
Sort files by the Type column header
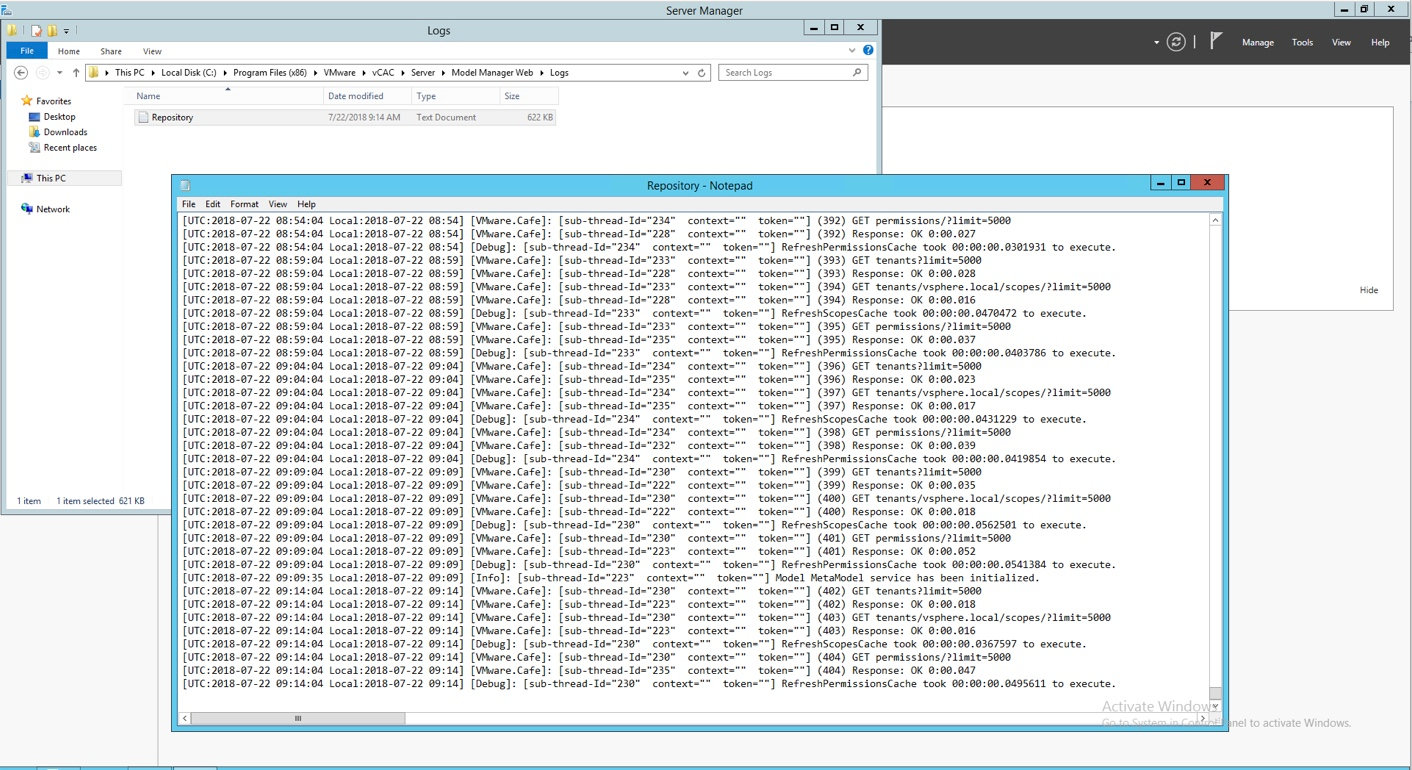tap(456, 96)
